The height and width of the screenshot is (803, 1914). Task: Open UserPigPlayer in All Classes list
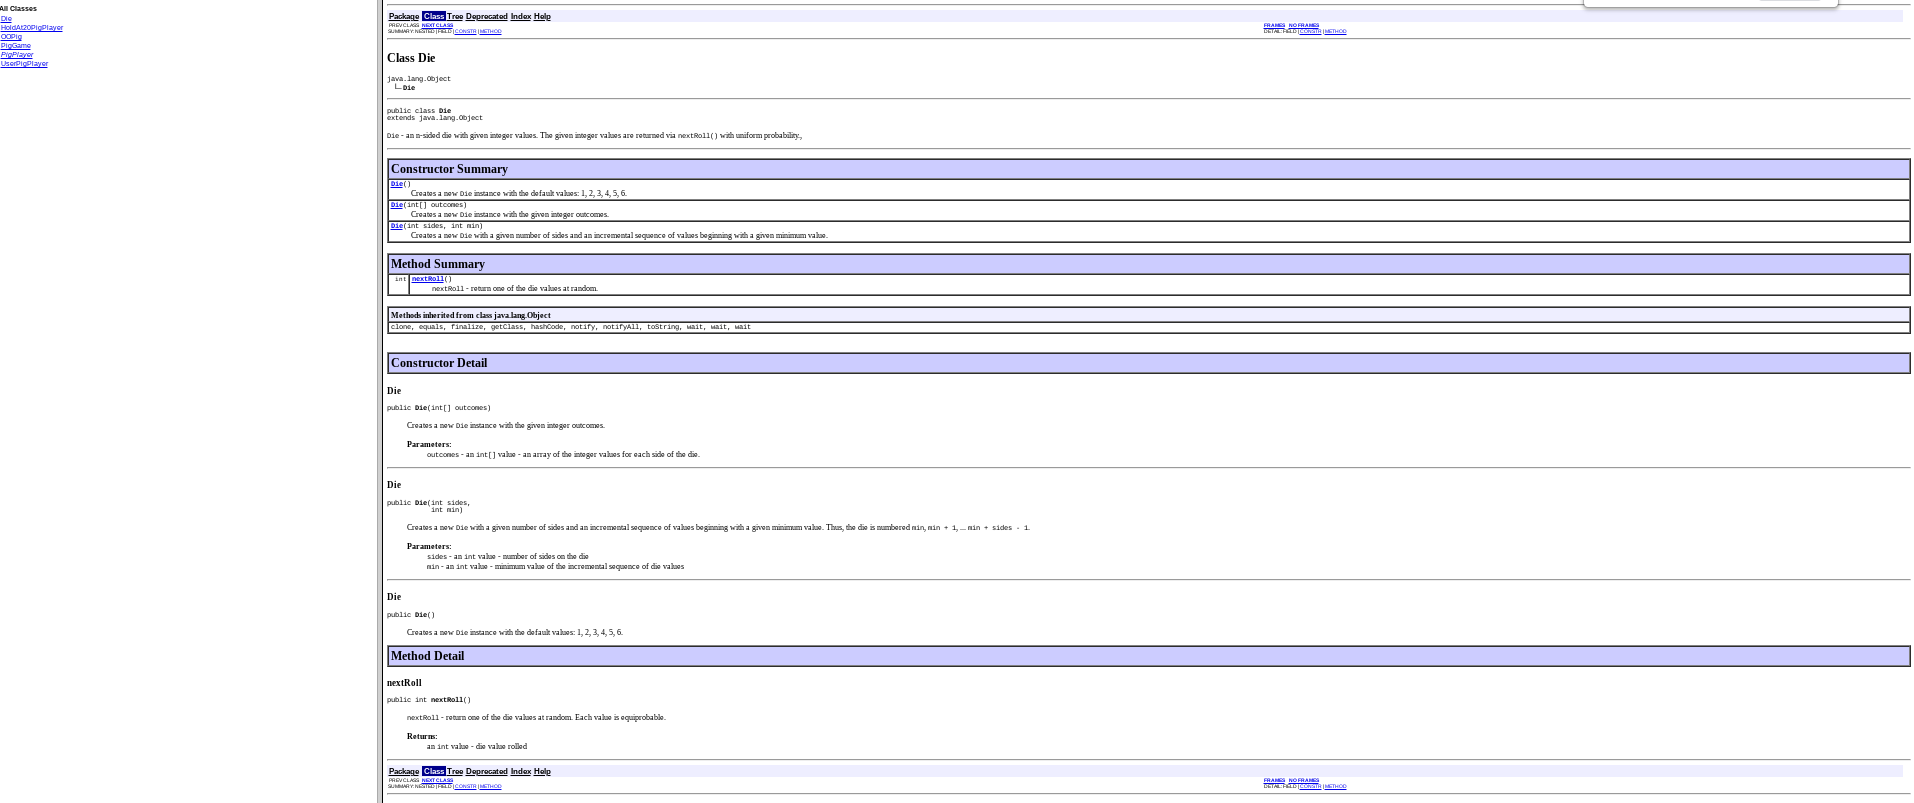coord(24,63)
